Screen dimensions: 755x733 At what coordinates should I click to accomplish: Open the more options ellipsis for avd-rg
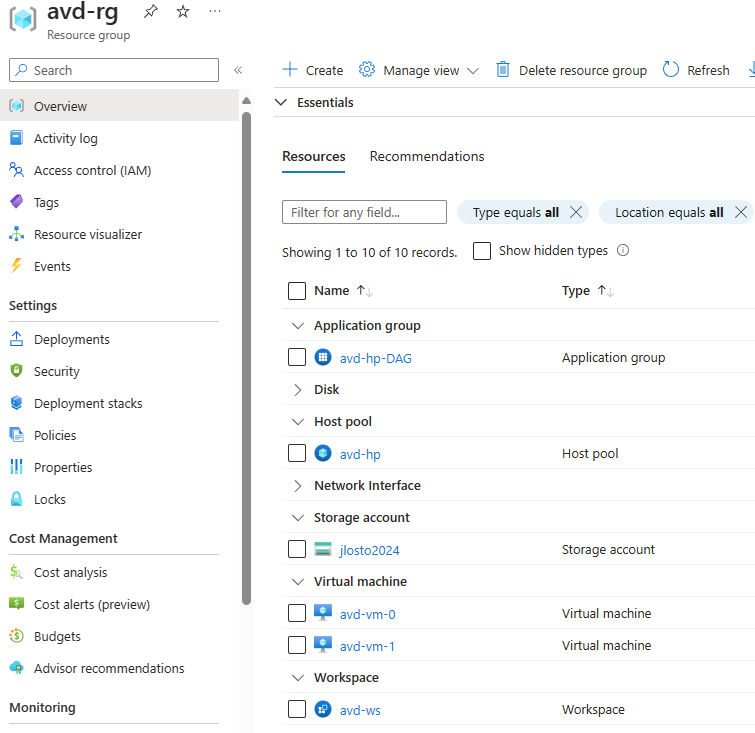[x=215, y=11]
